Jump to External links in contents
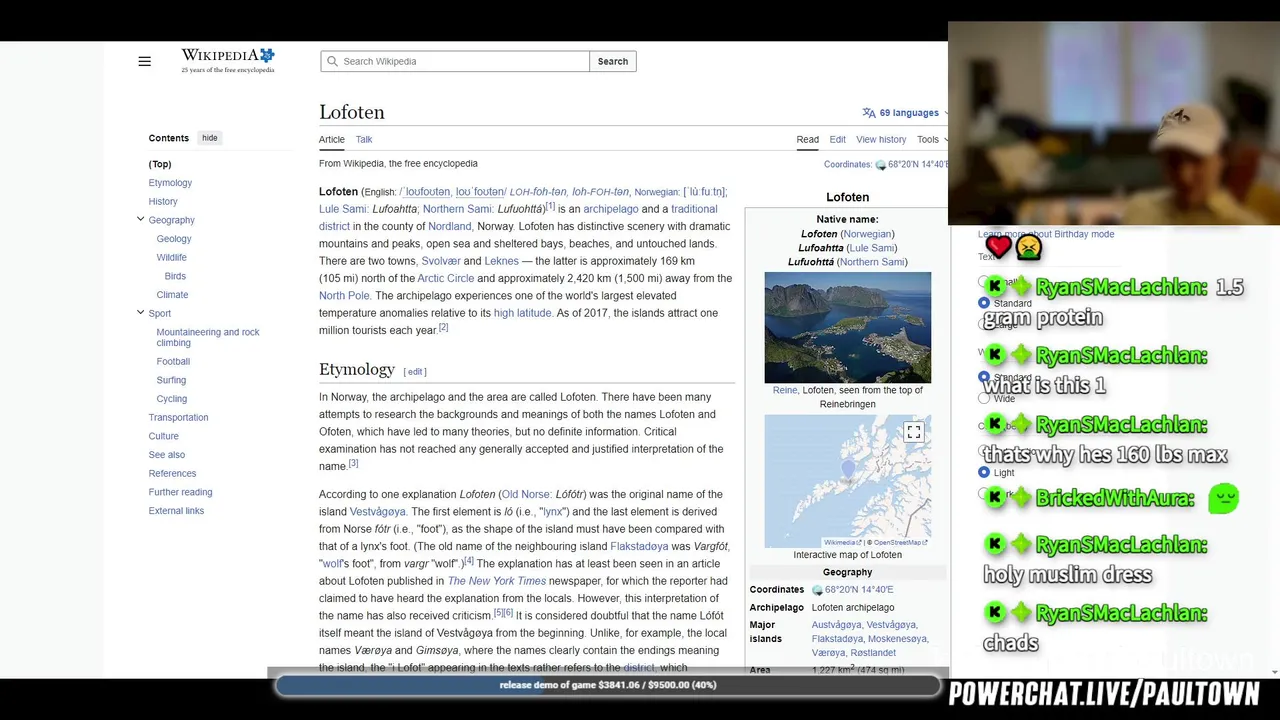Image resolution: width=1280 pixels, height=720 pixels. 177,511
